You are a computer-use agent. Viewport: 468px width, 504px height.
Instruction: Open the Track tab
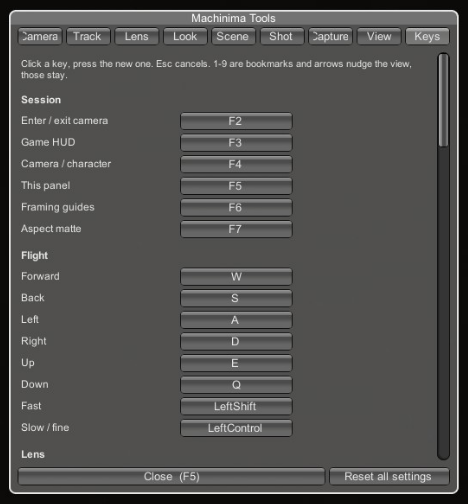coord(88,36)
